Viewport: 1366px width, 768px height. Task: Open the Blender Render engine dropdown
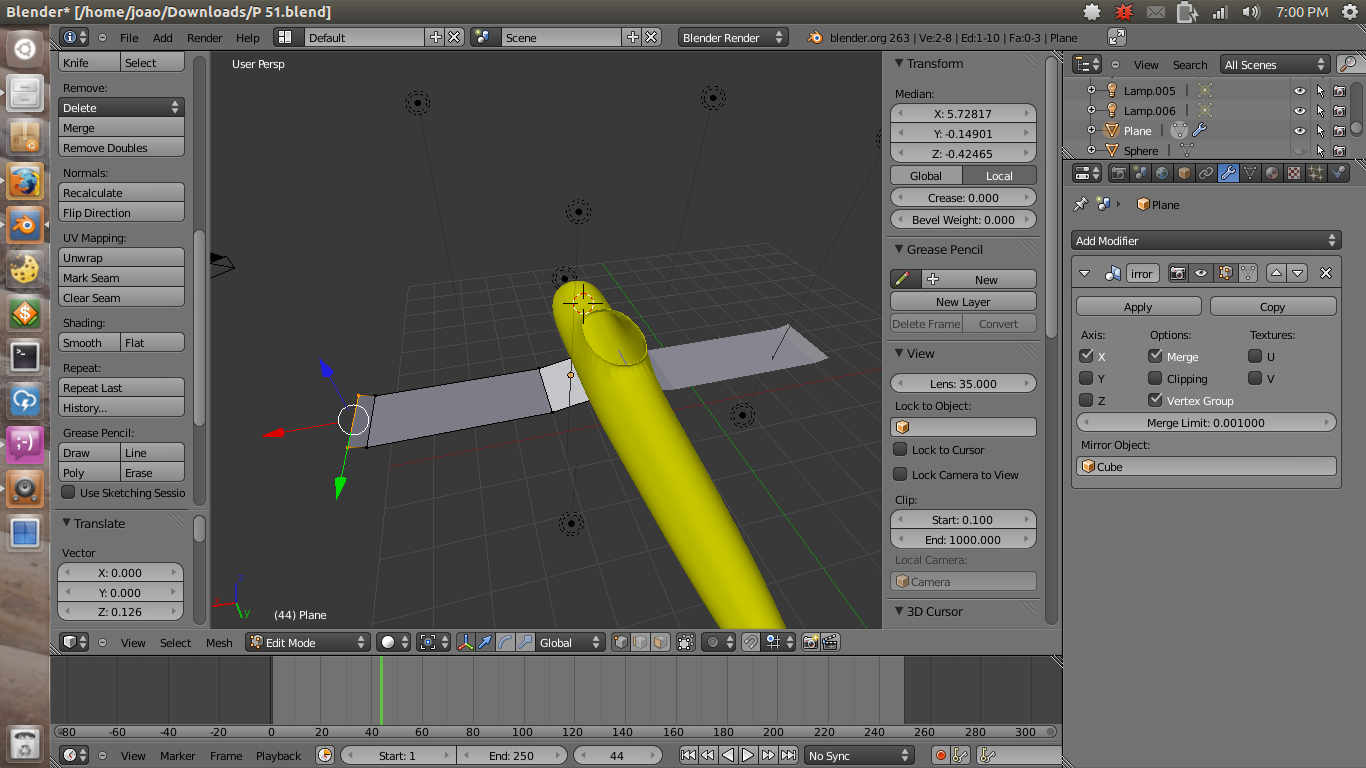733,37
